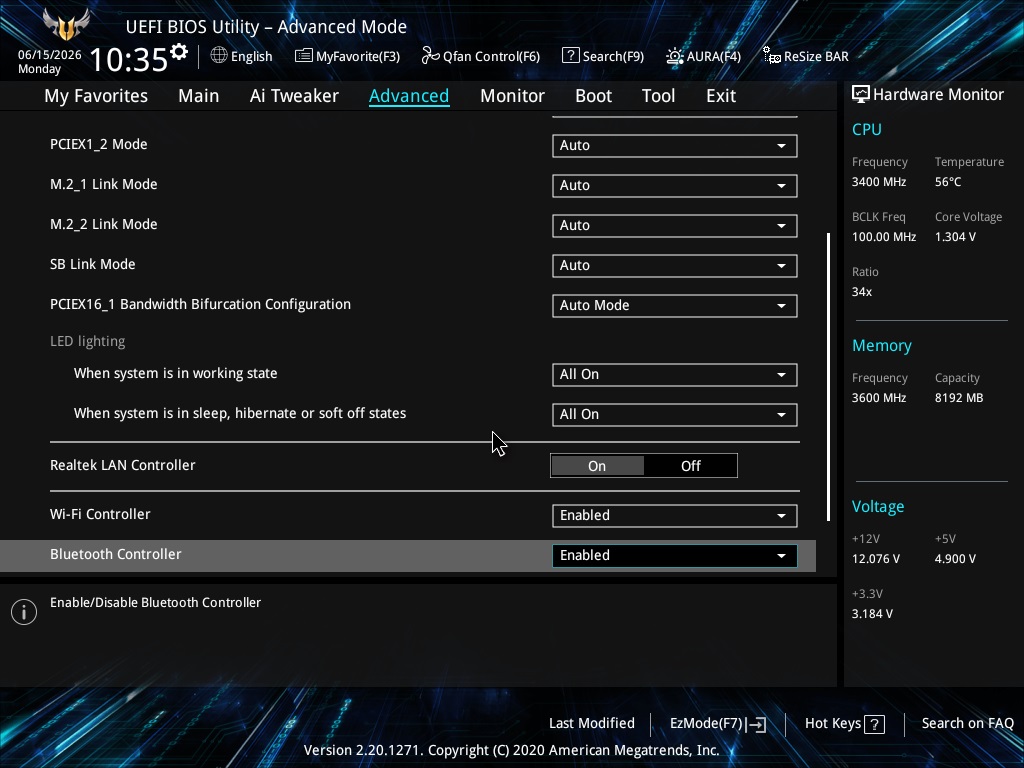Switch to Ai Tweaker tab
1024x768 pixels.
294,95
